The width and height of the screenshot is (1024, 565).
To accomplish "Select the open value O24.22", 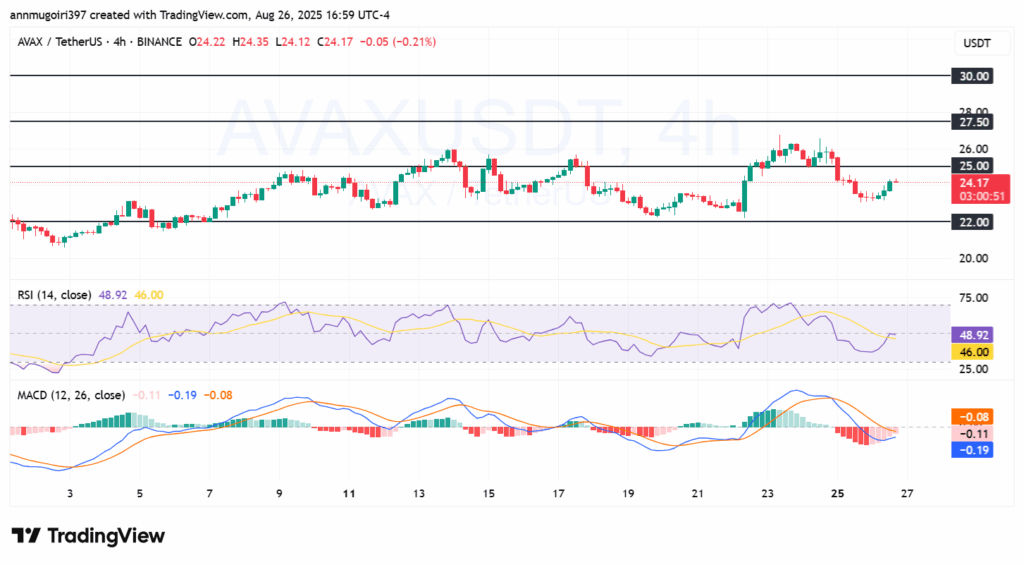I will pos(206,42).
